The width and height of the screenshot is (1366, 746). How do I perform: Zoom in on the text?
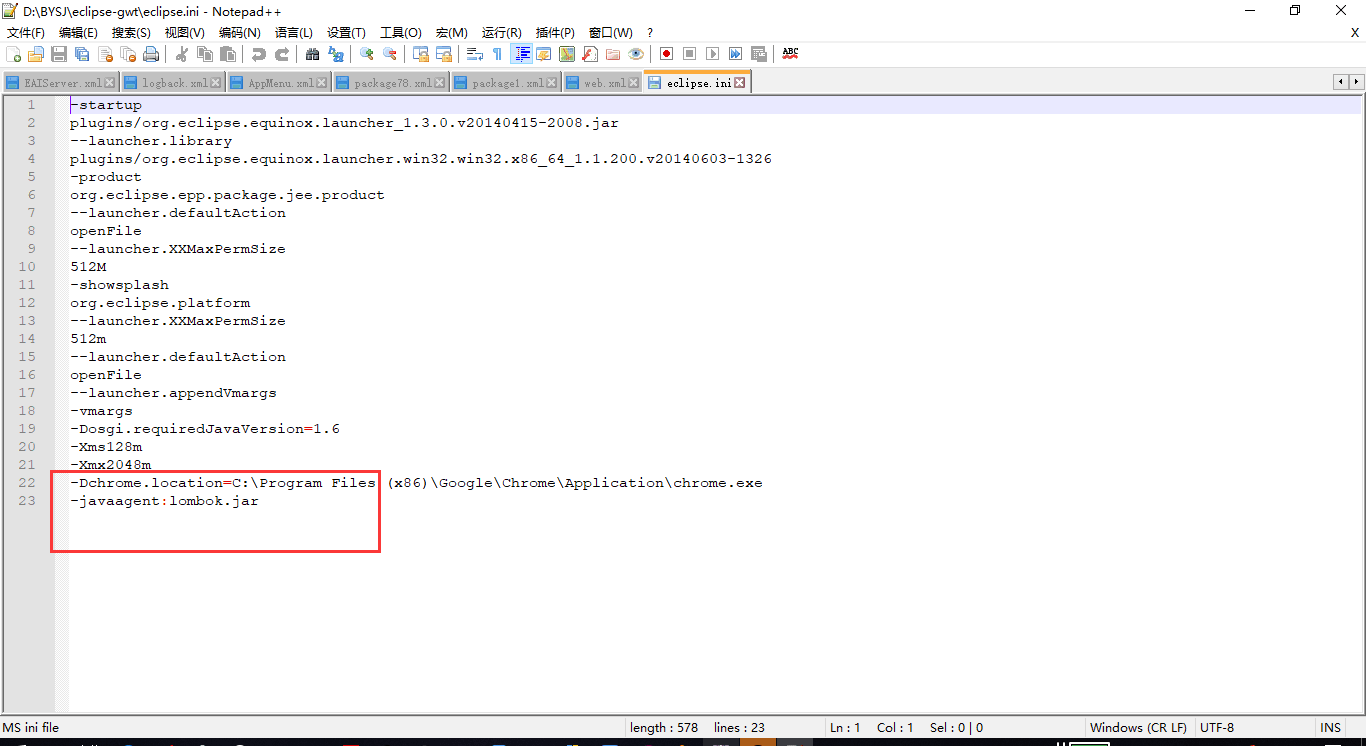coord(366,53)
